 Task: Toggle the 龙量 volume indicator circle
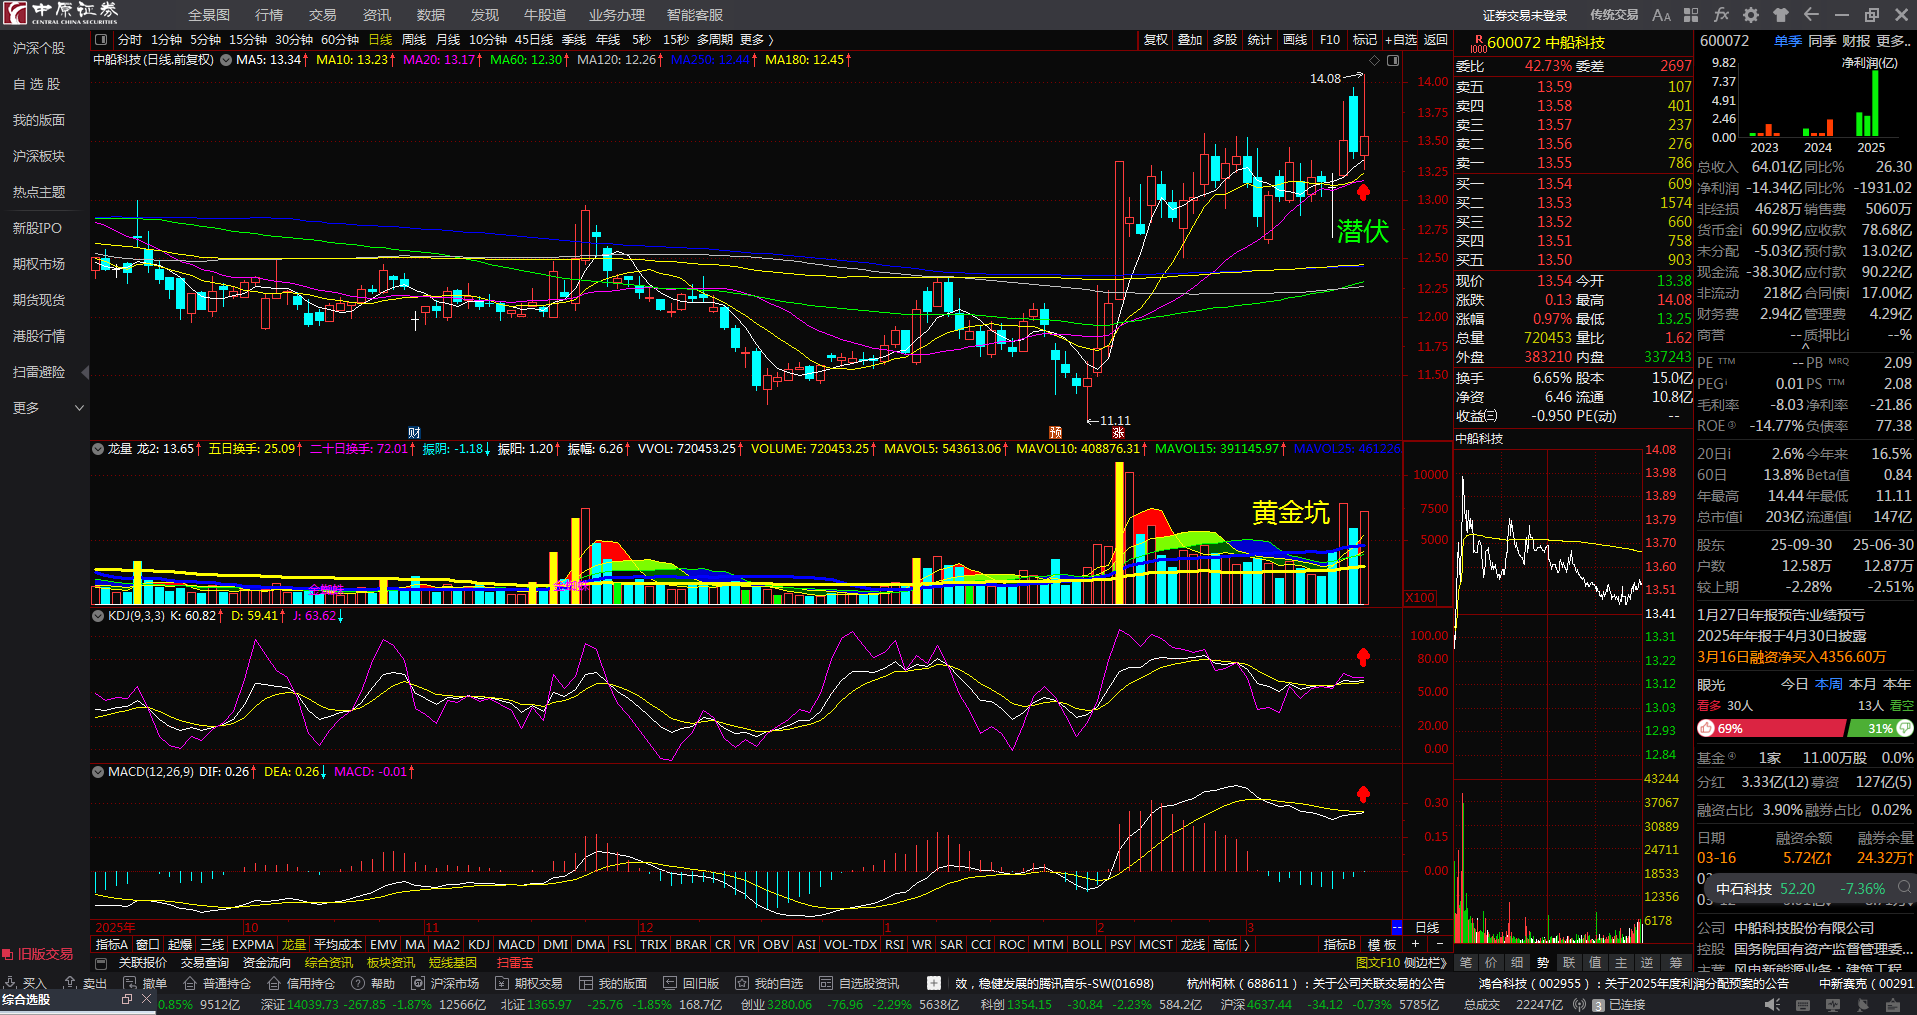coord(98,449)
